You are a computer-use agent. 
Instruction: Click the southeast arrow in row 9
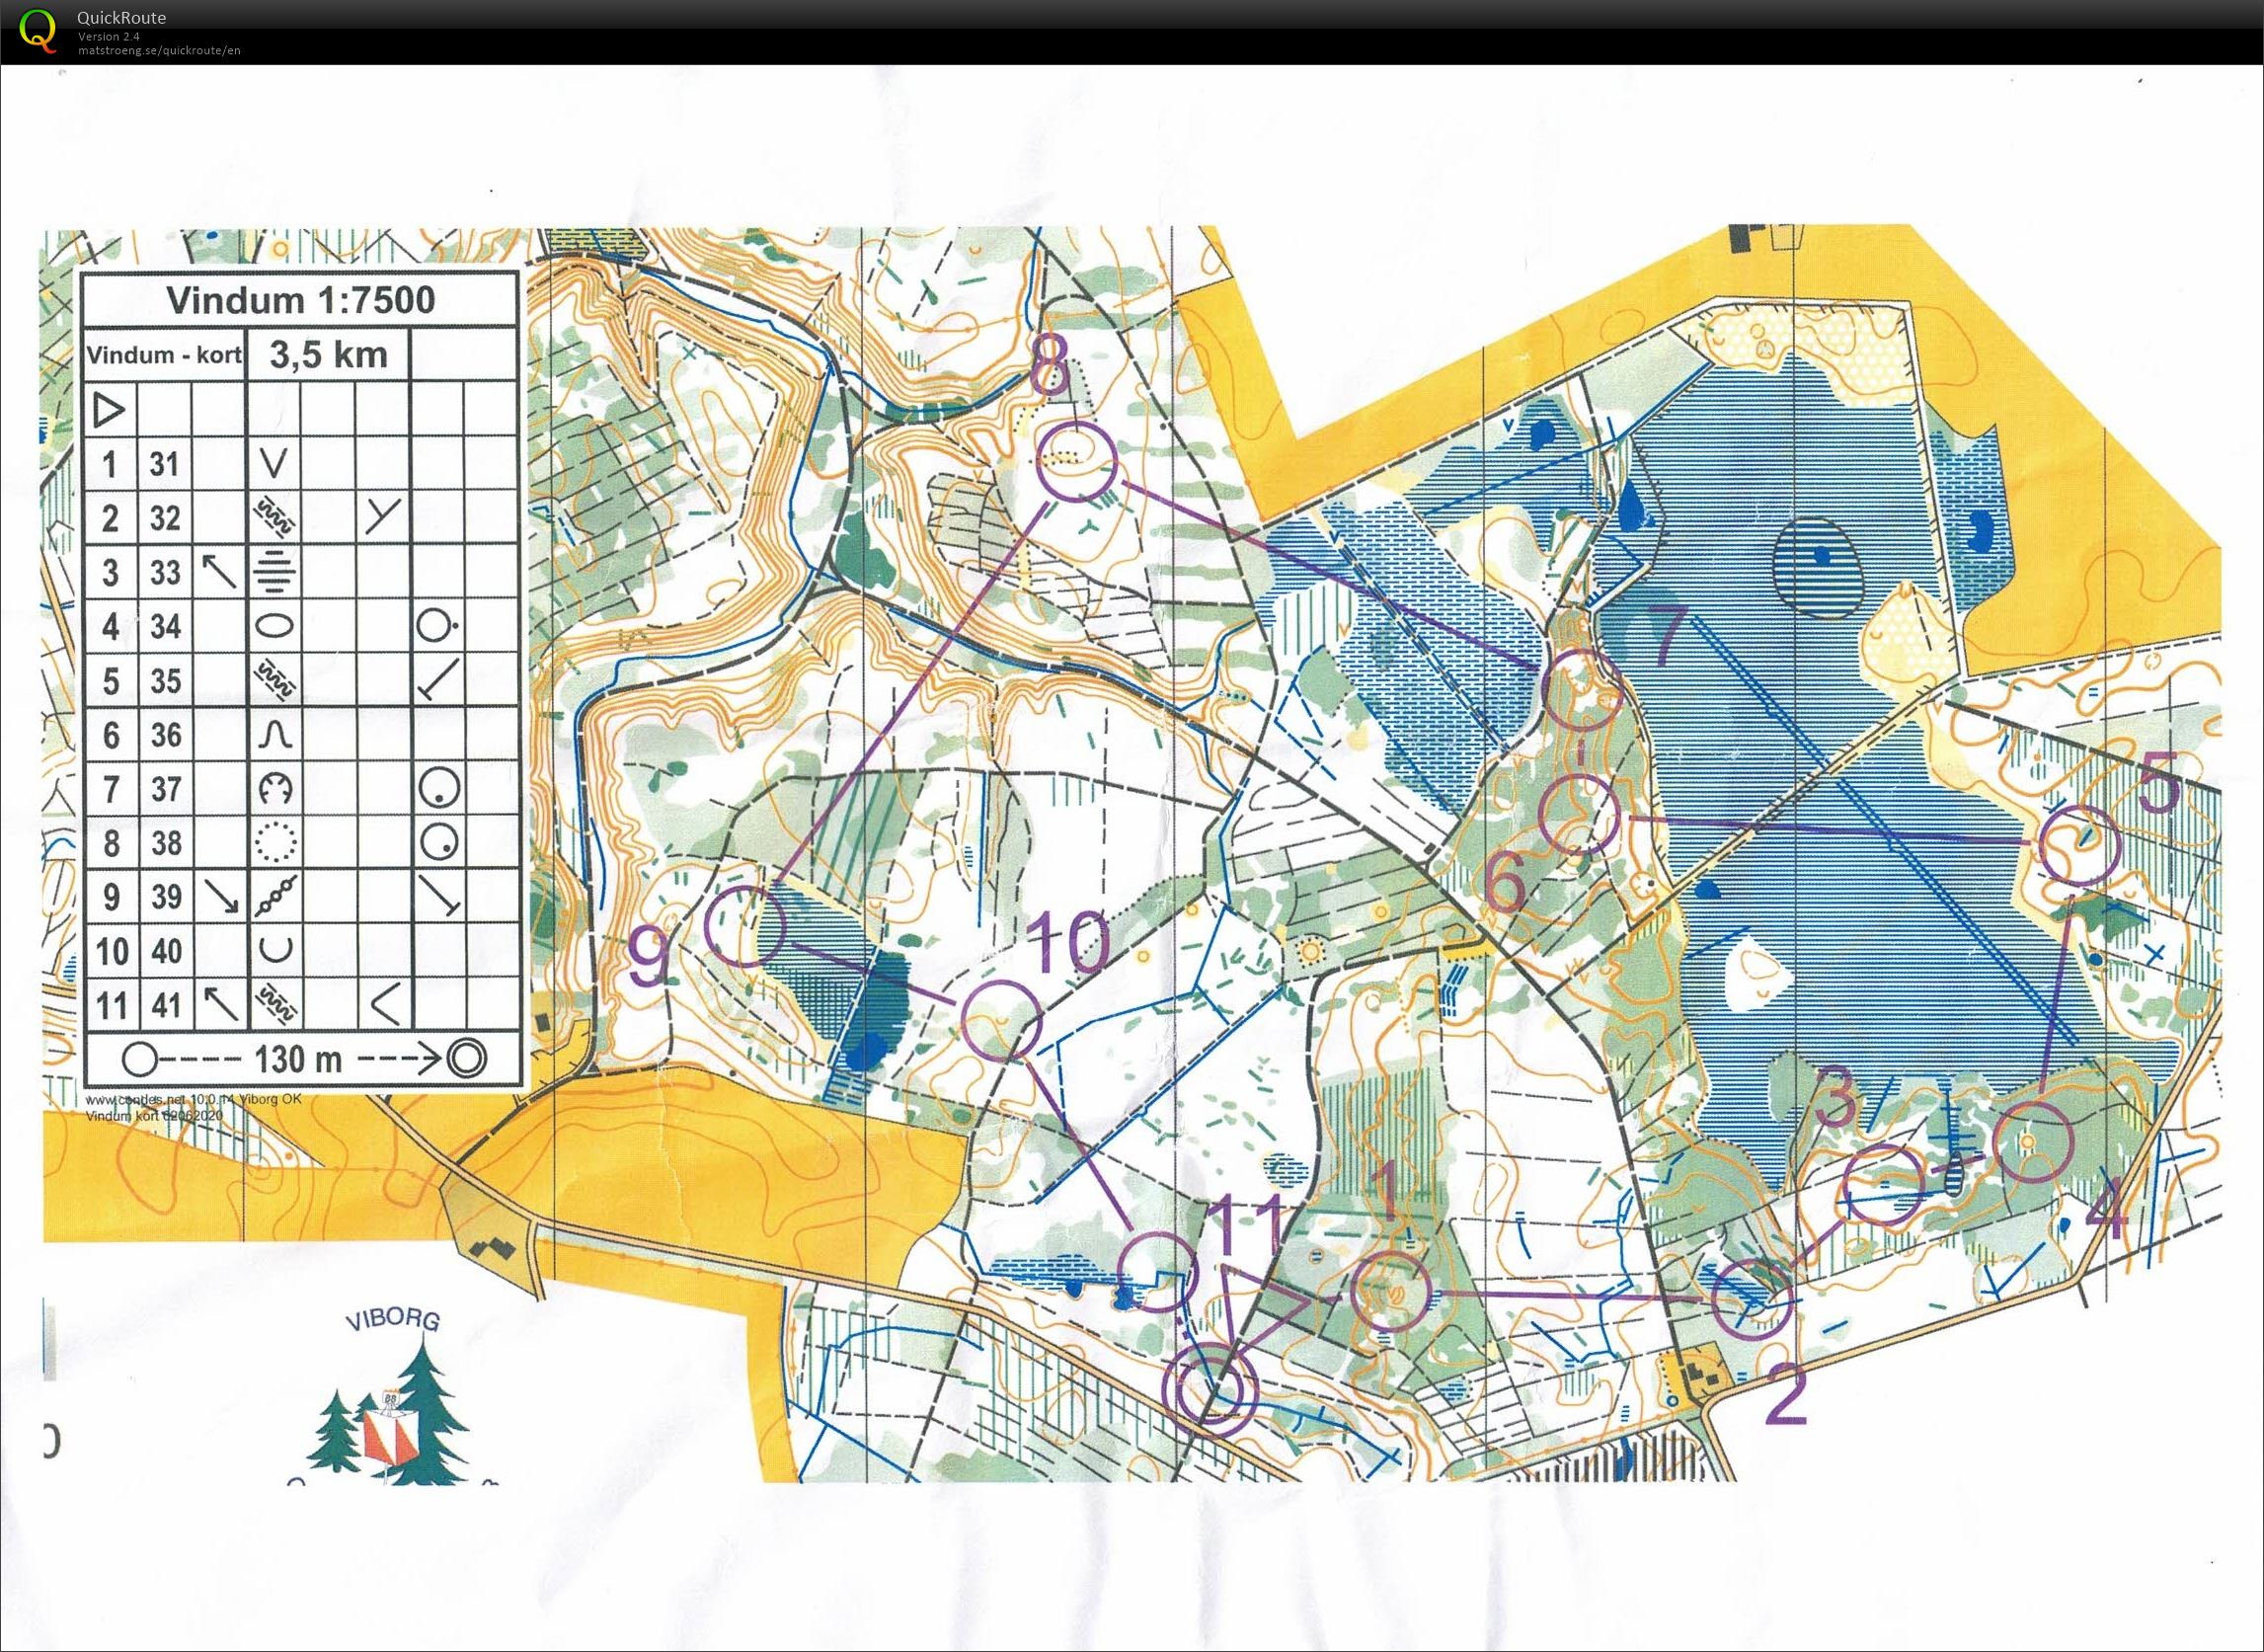point(220,897)
